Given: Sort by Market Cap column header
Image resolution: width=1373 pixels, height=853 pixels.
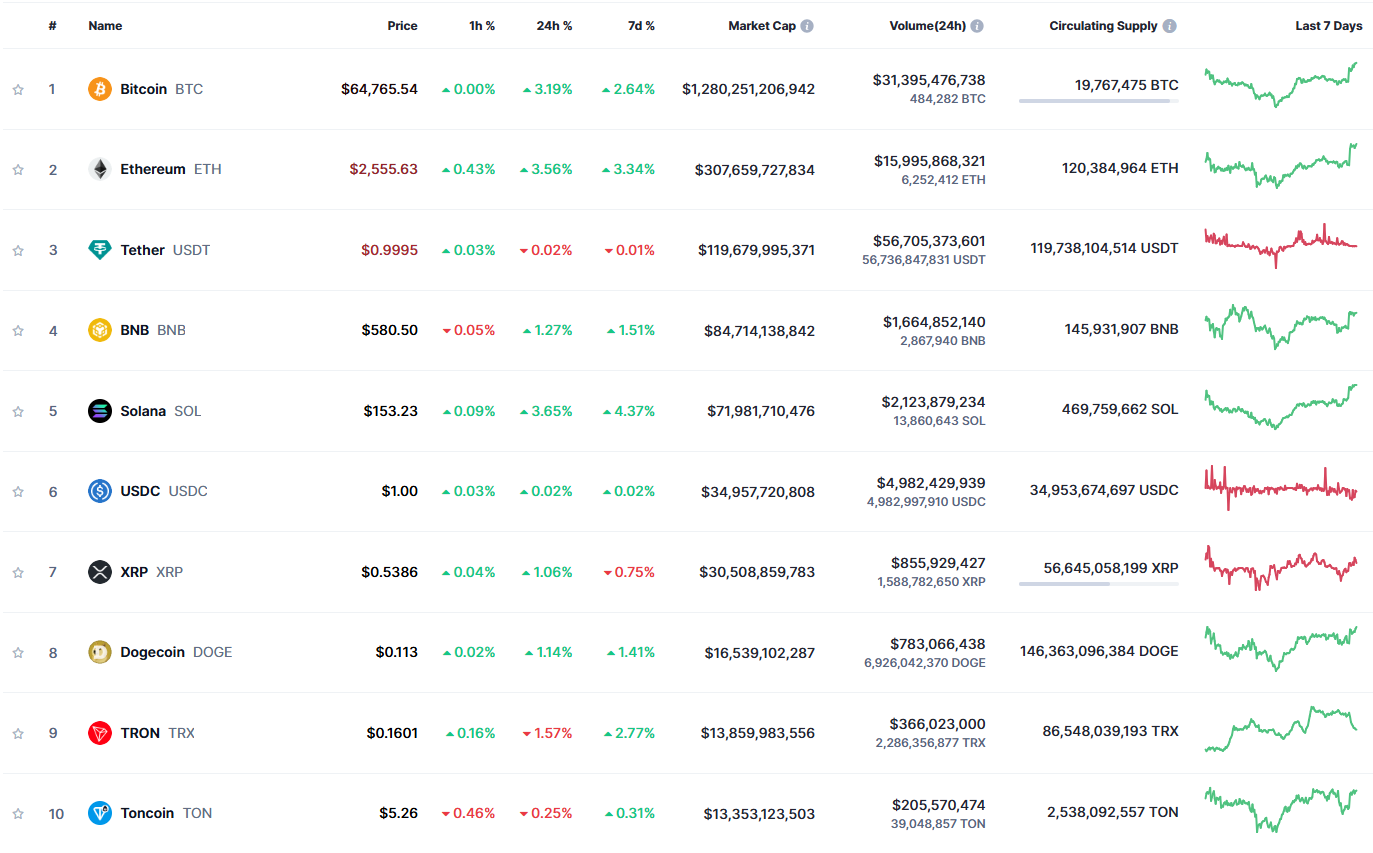Looking at the screenshot, I should coord(761,26).
